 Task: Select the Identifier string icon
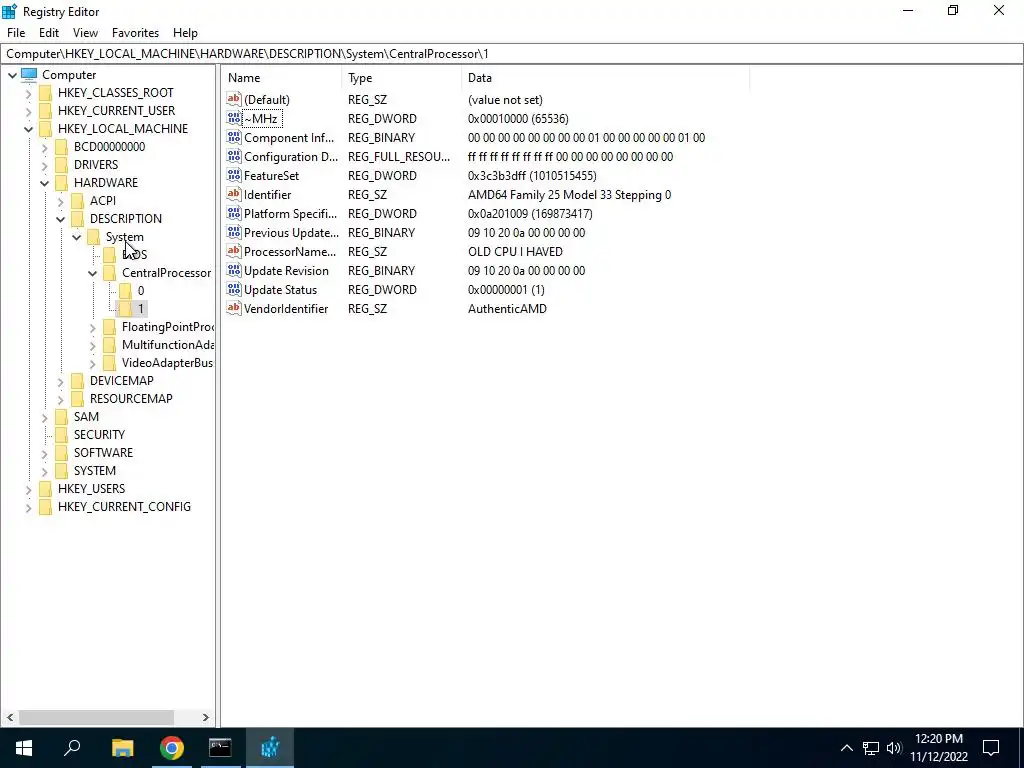[234, 194]
